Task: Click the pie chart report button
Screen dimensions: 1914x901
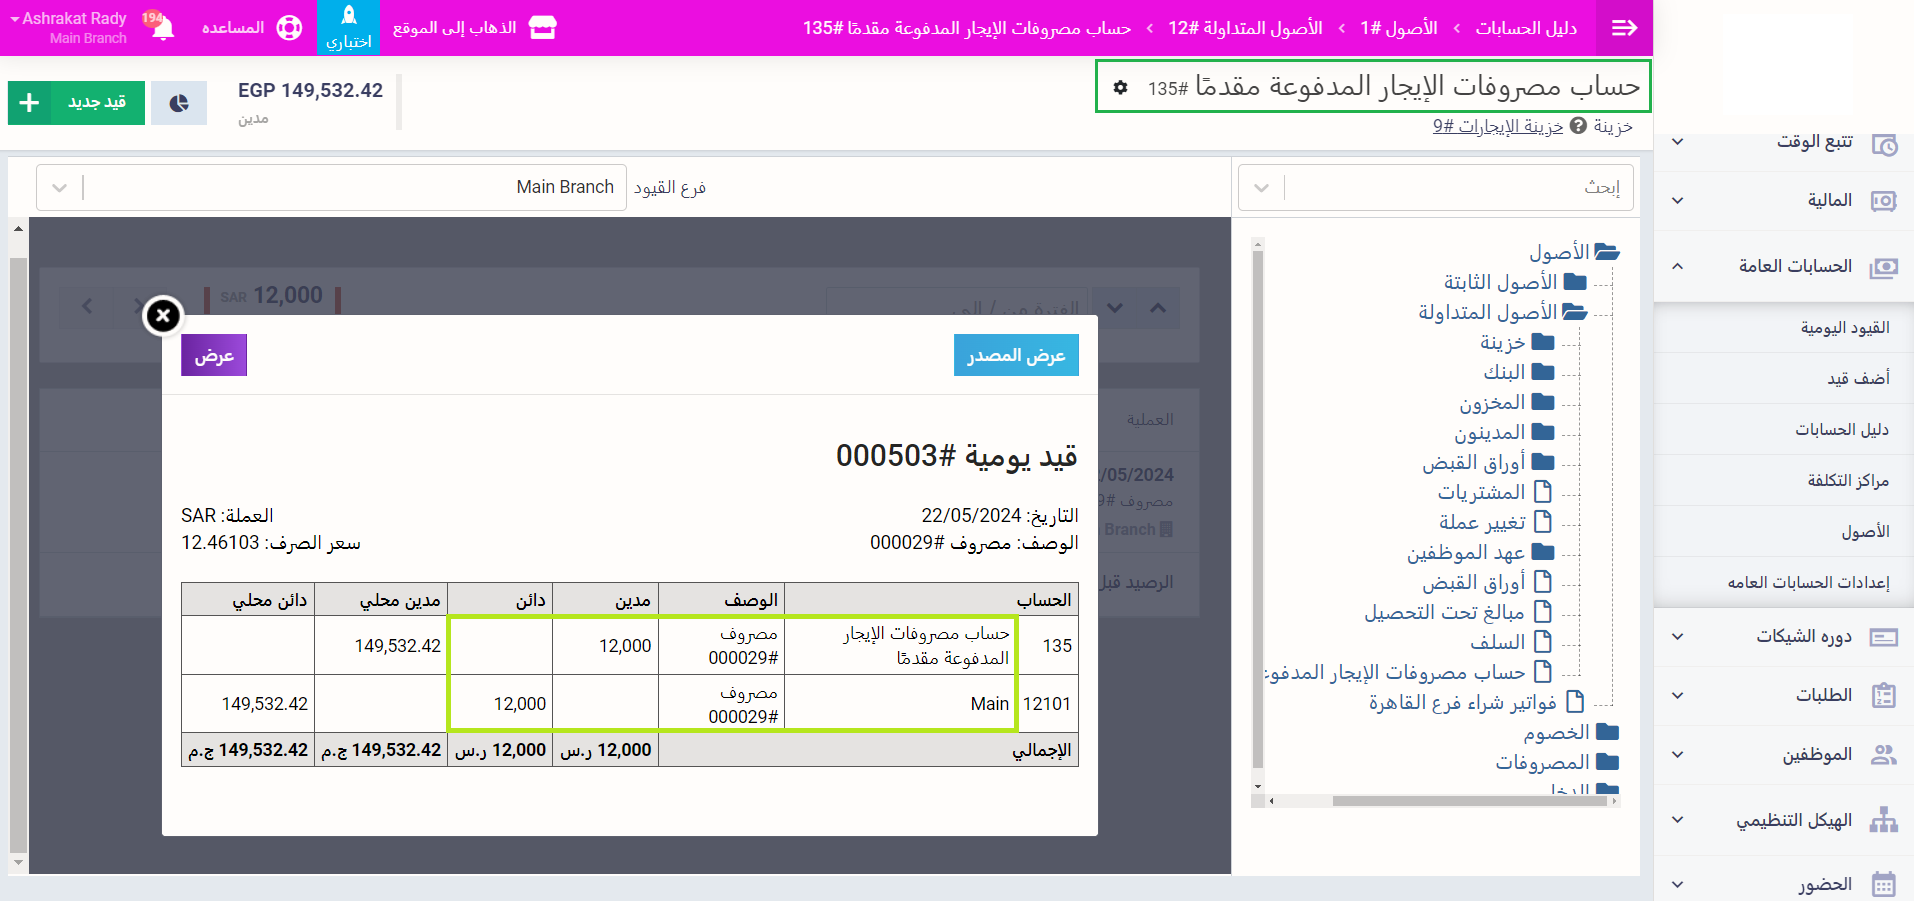Action: click(179, 103)
